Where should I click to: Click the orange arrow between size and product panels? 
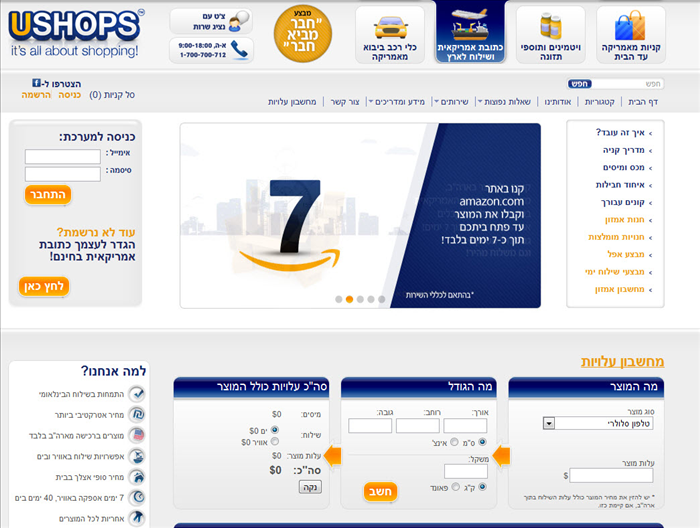coord(501,456)
